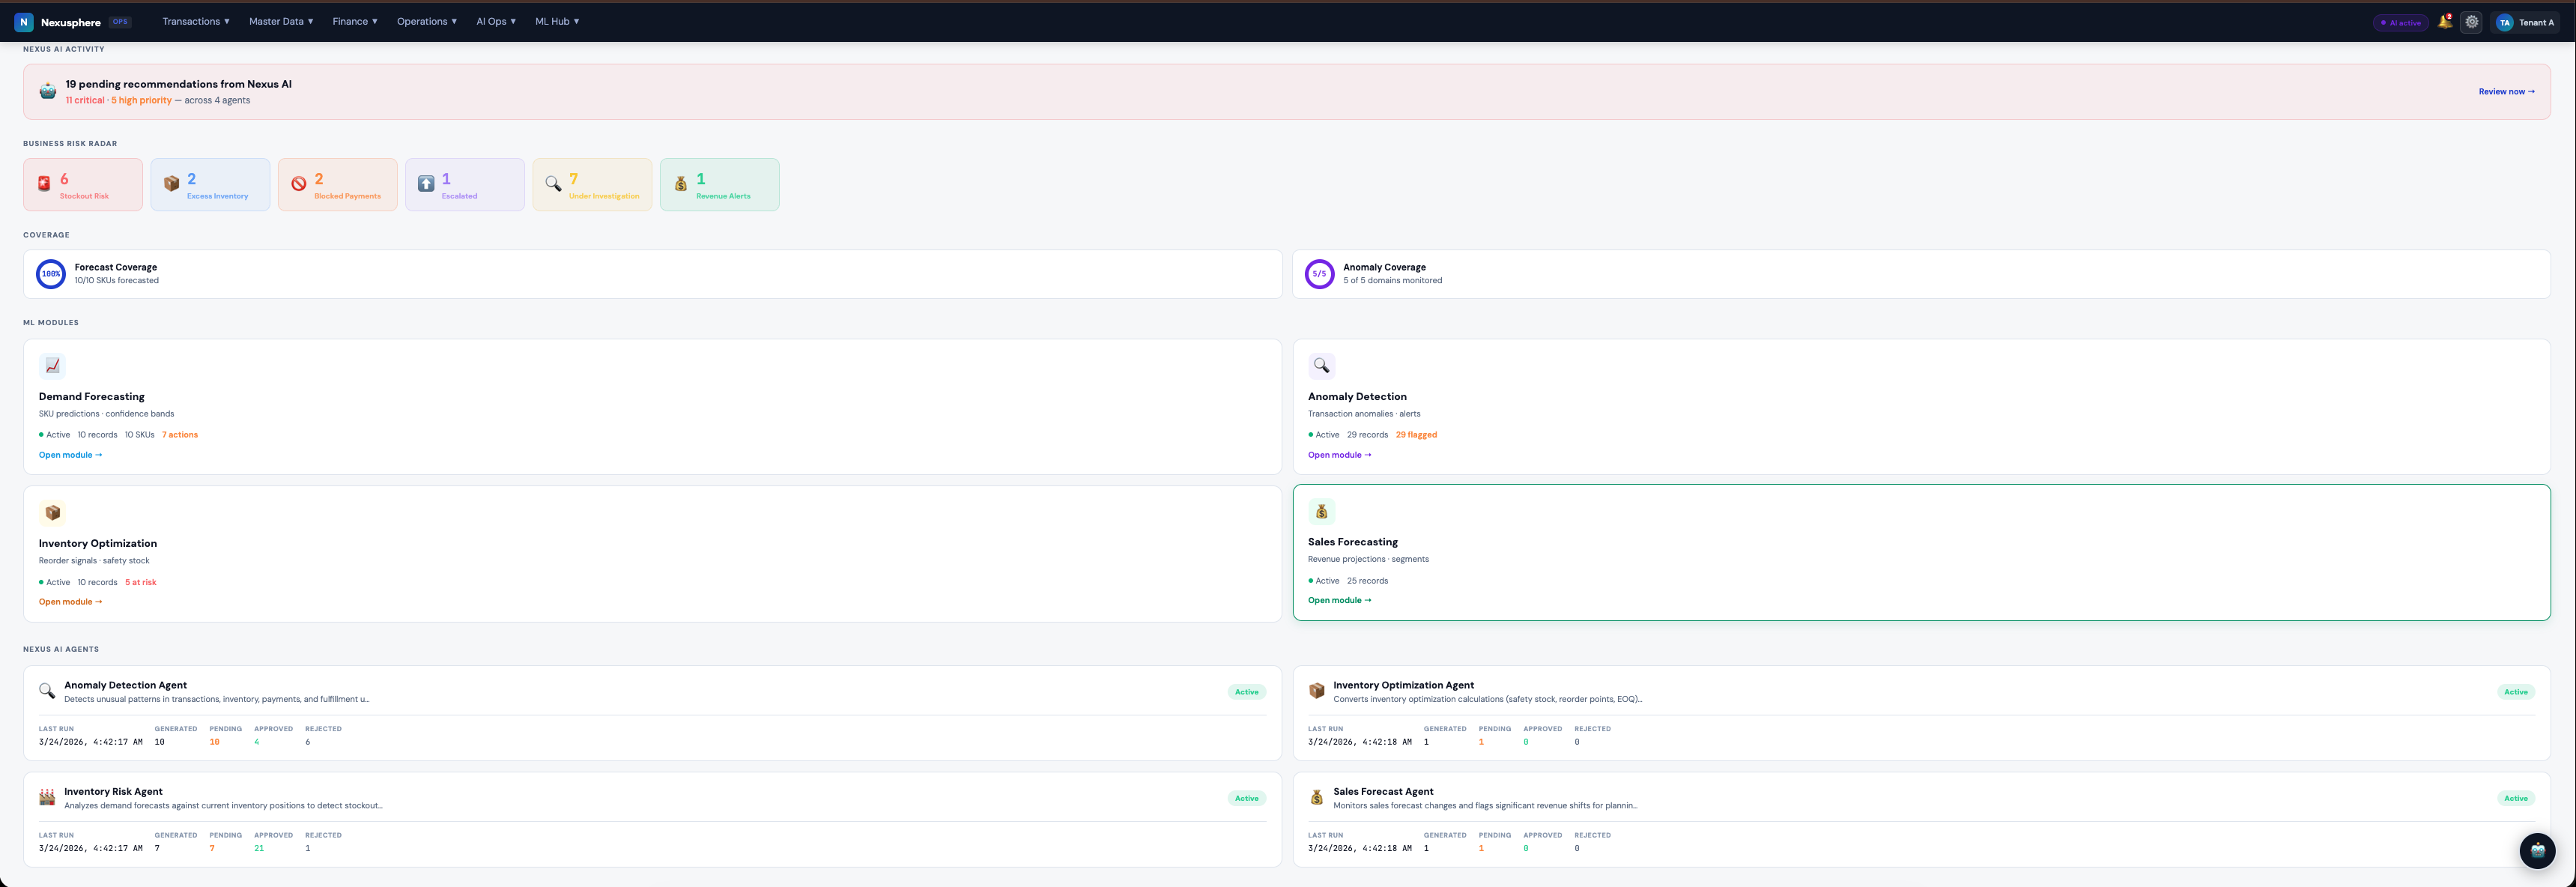Open the floating Nexus AI chat robot
This screenshot has height=887, width=2576.
(2536, 850)
